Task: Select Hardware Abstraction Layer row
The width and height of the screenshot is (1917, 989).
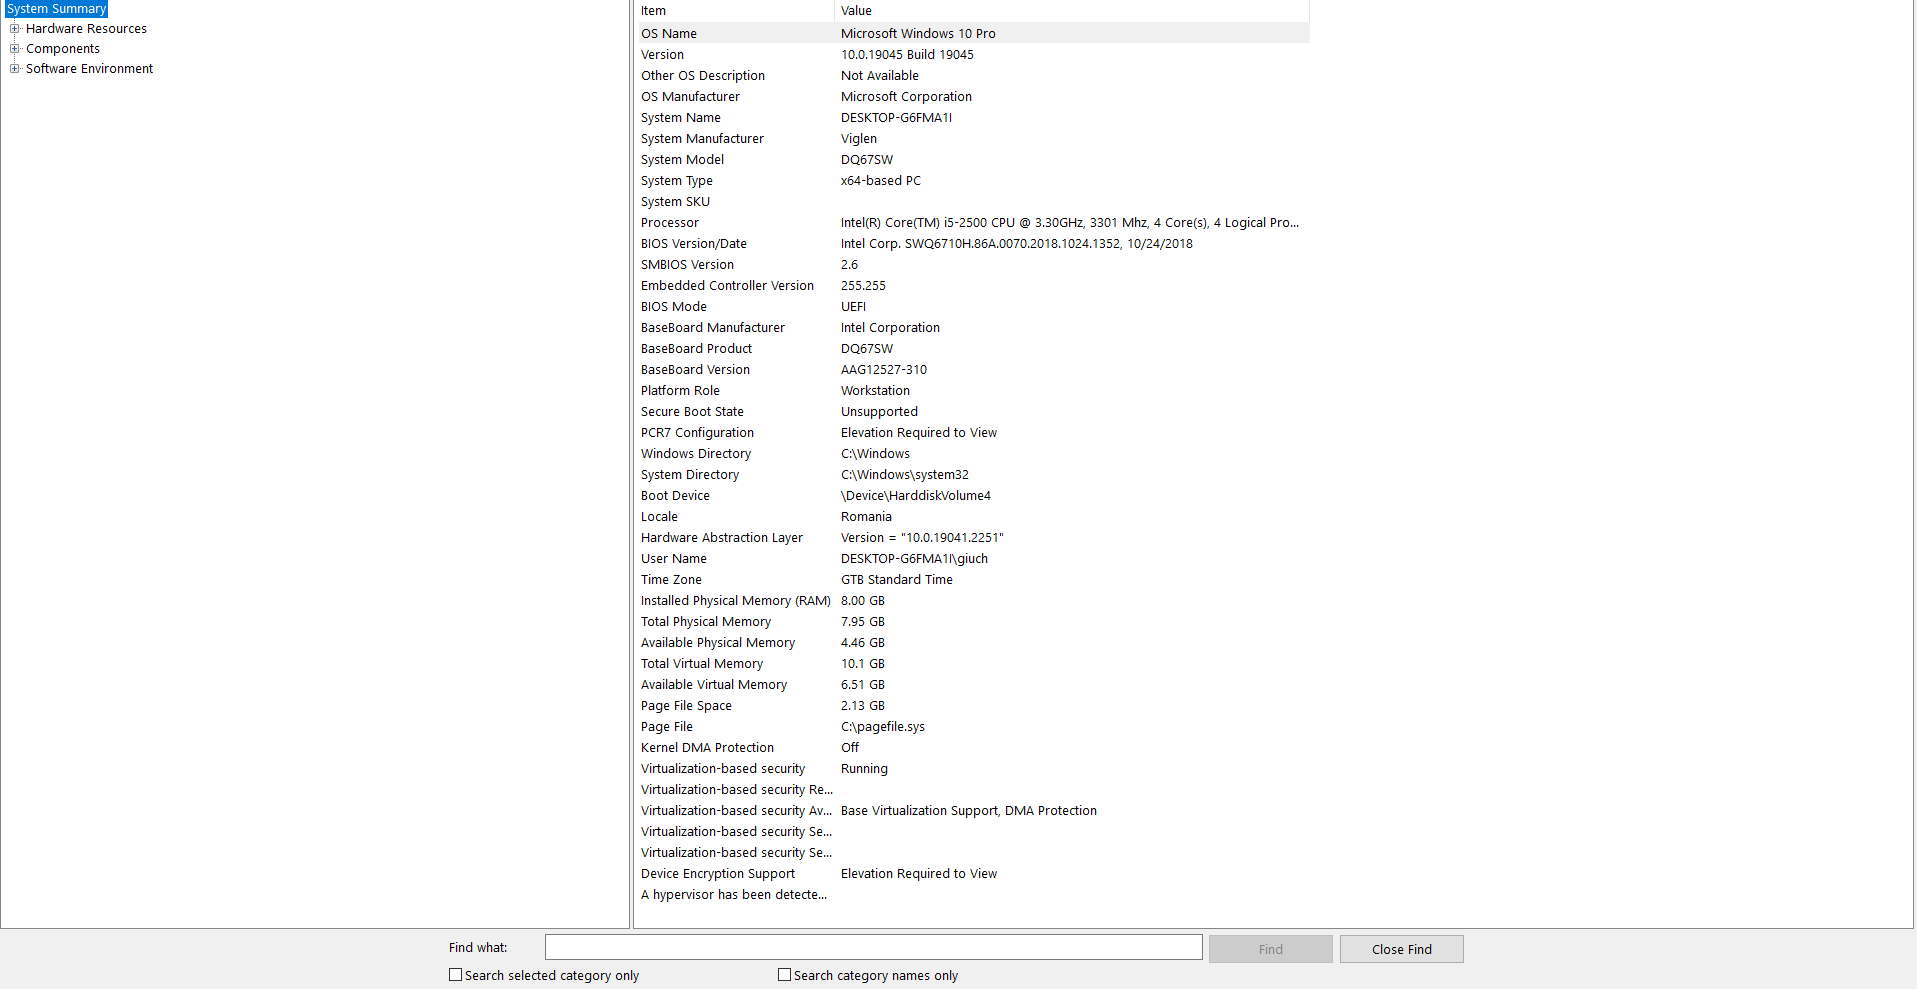Action: click(x=973, y=538)
